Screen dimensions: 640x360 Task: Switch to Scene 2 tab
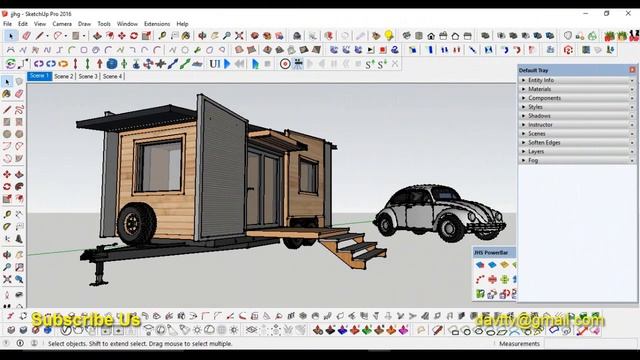(64, 76)
